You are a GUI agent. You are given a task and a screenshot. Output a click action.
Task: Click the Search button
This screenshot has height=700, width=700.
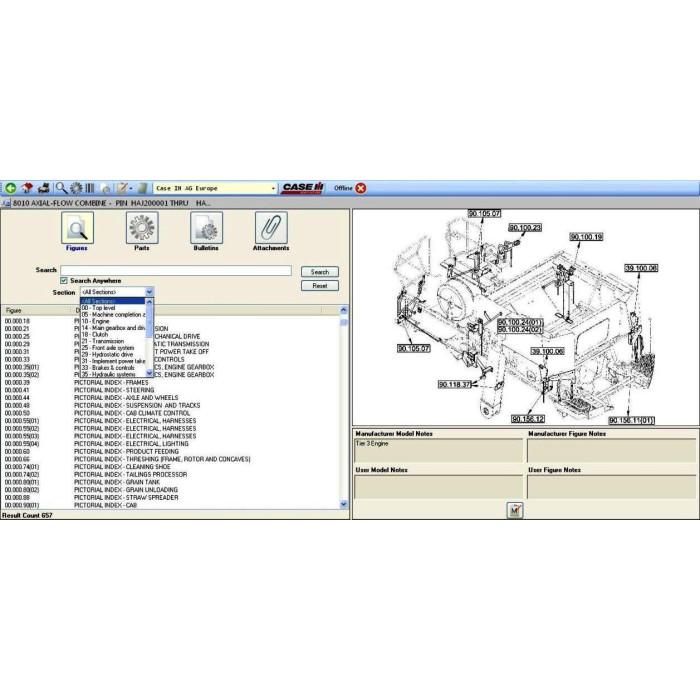click(320, 272)
